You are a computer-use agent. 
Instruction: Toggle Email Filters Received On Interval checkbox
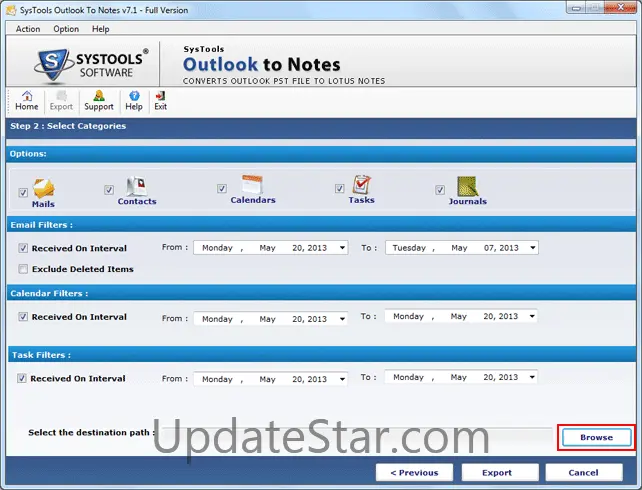[23, 248]
